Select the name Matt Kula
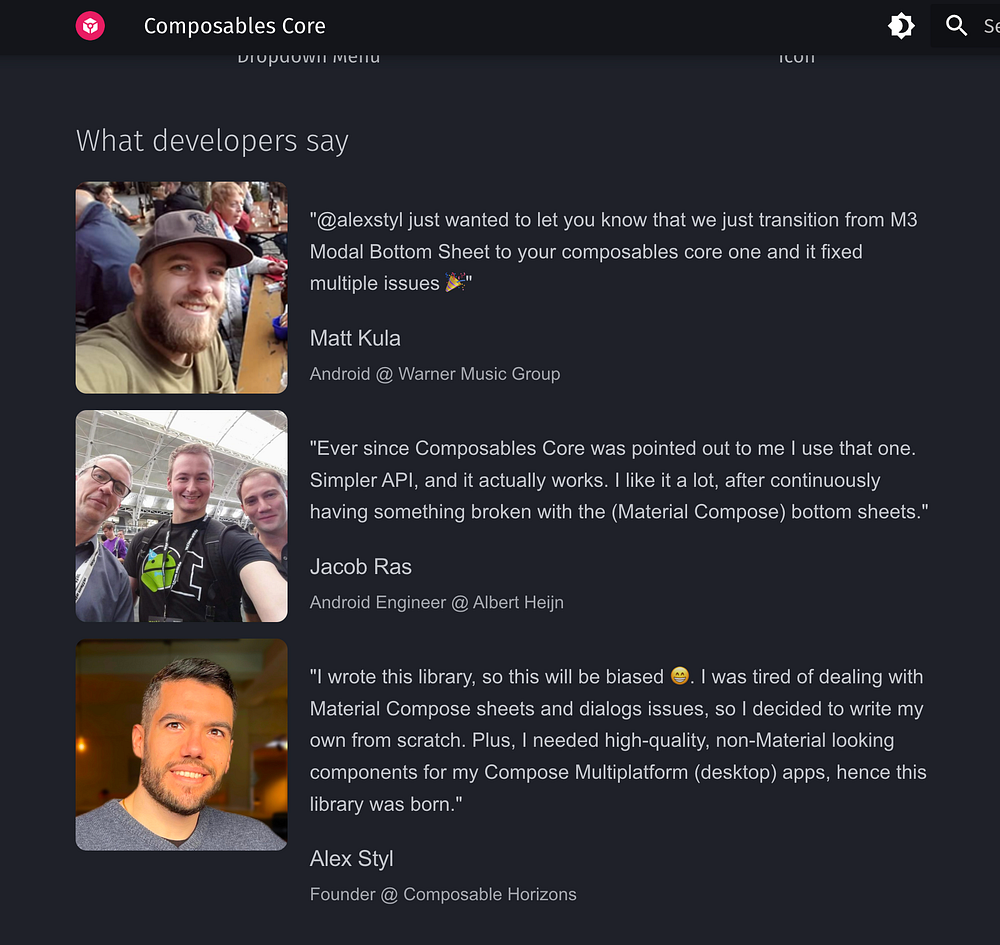This screenshot has width=1000, height=945. tap(355, 338)
